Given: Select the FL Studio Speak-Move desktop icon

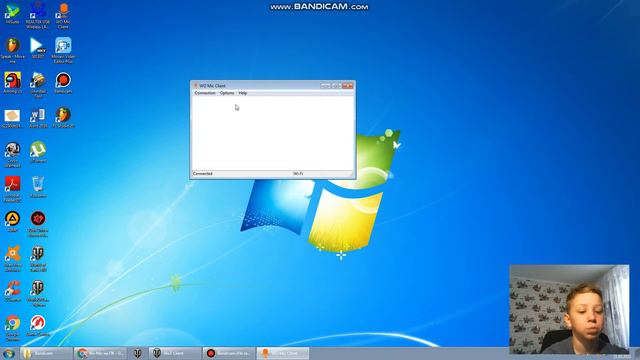Looking at the screenshot, I should (12, 50).
